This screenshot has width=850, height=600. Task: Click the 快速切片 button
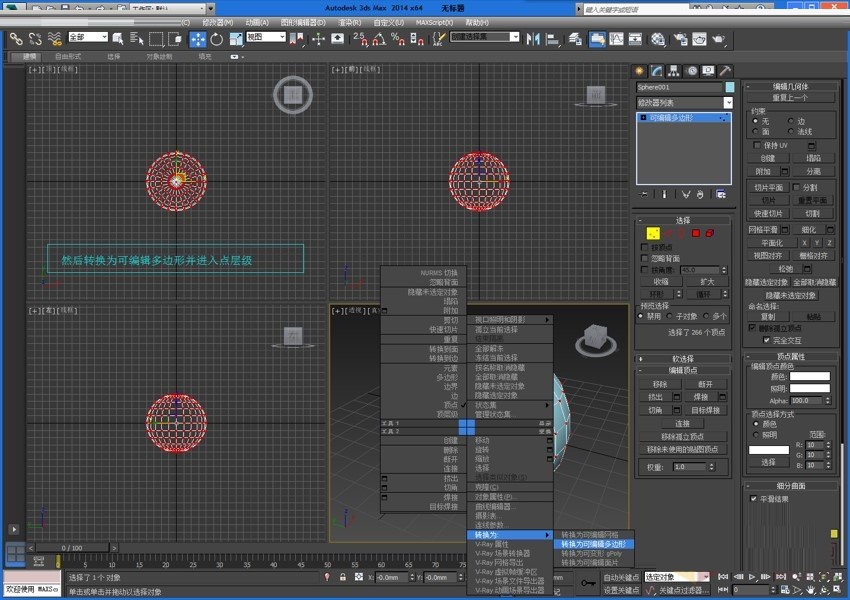[768, 214]
